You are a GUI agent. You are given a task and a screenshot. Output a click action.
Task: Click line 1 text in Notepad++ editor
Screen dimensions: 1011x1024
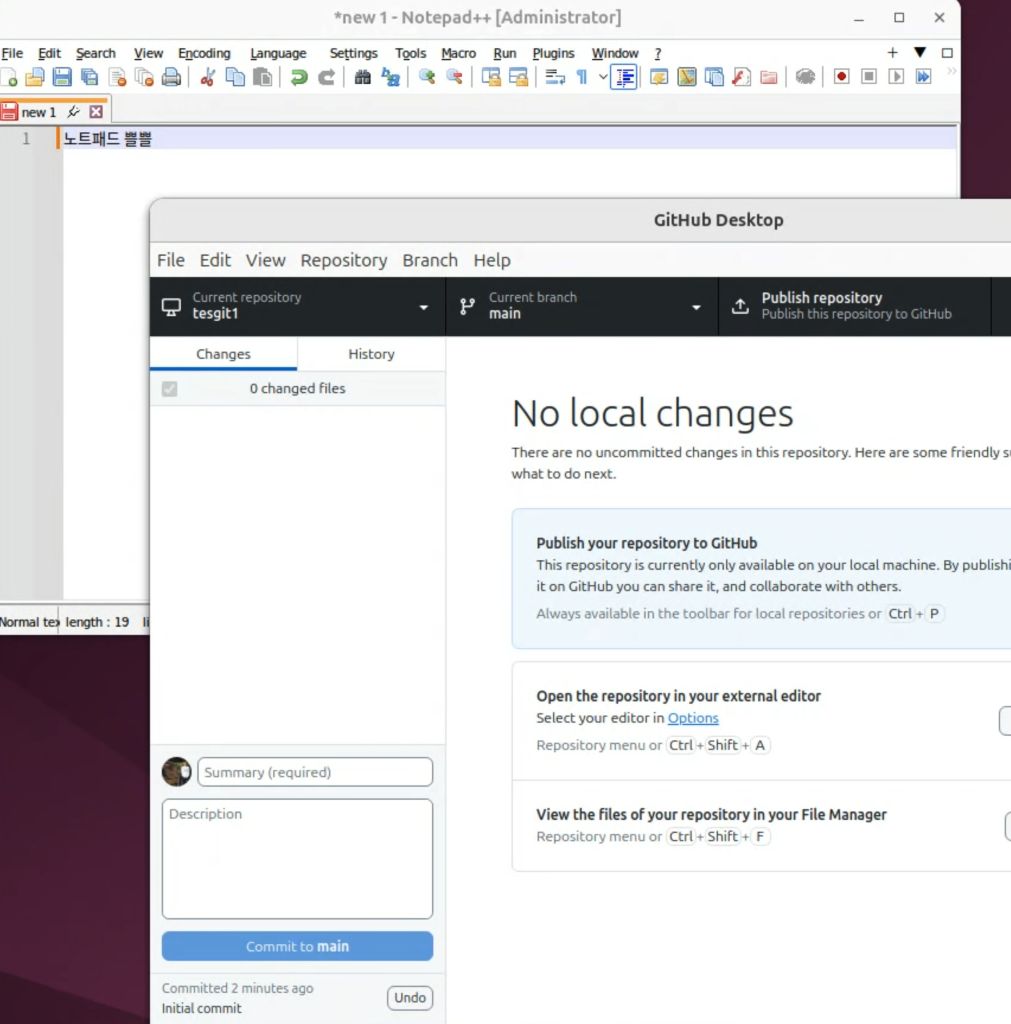click(107, 138)
